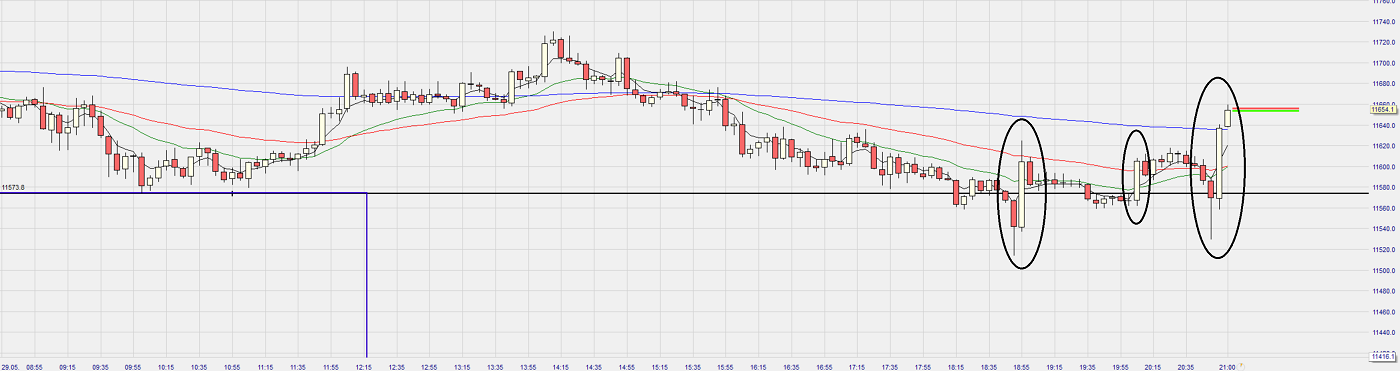Click the 11720.0 price scale label
This screenshot has width=1400, height=371.
pyautogui.click(x=1384, y=43)
